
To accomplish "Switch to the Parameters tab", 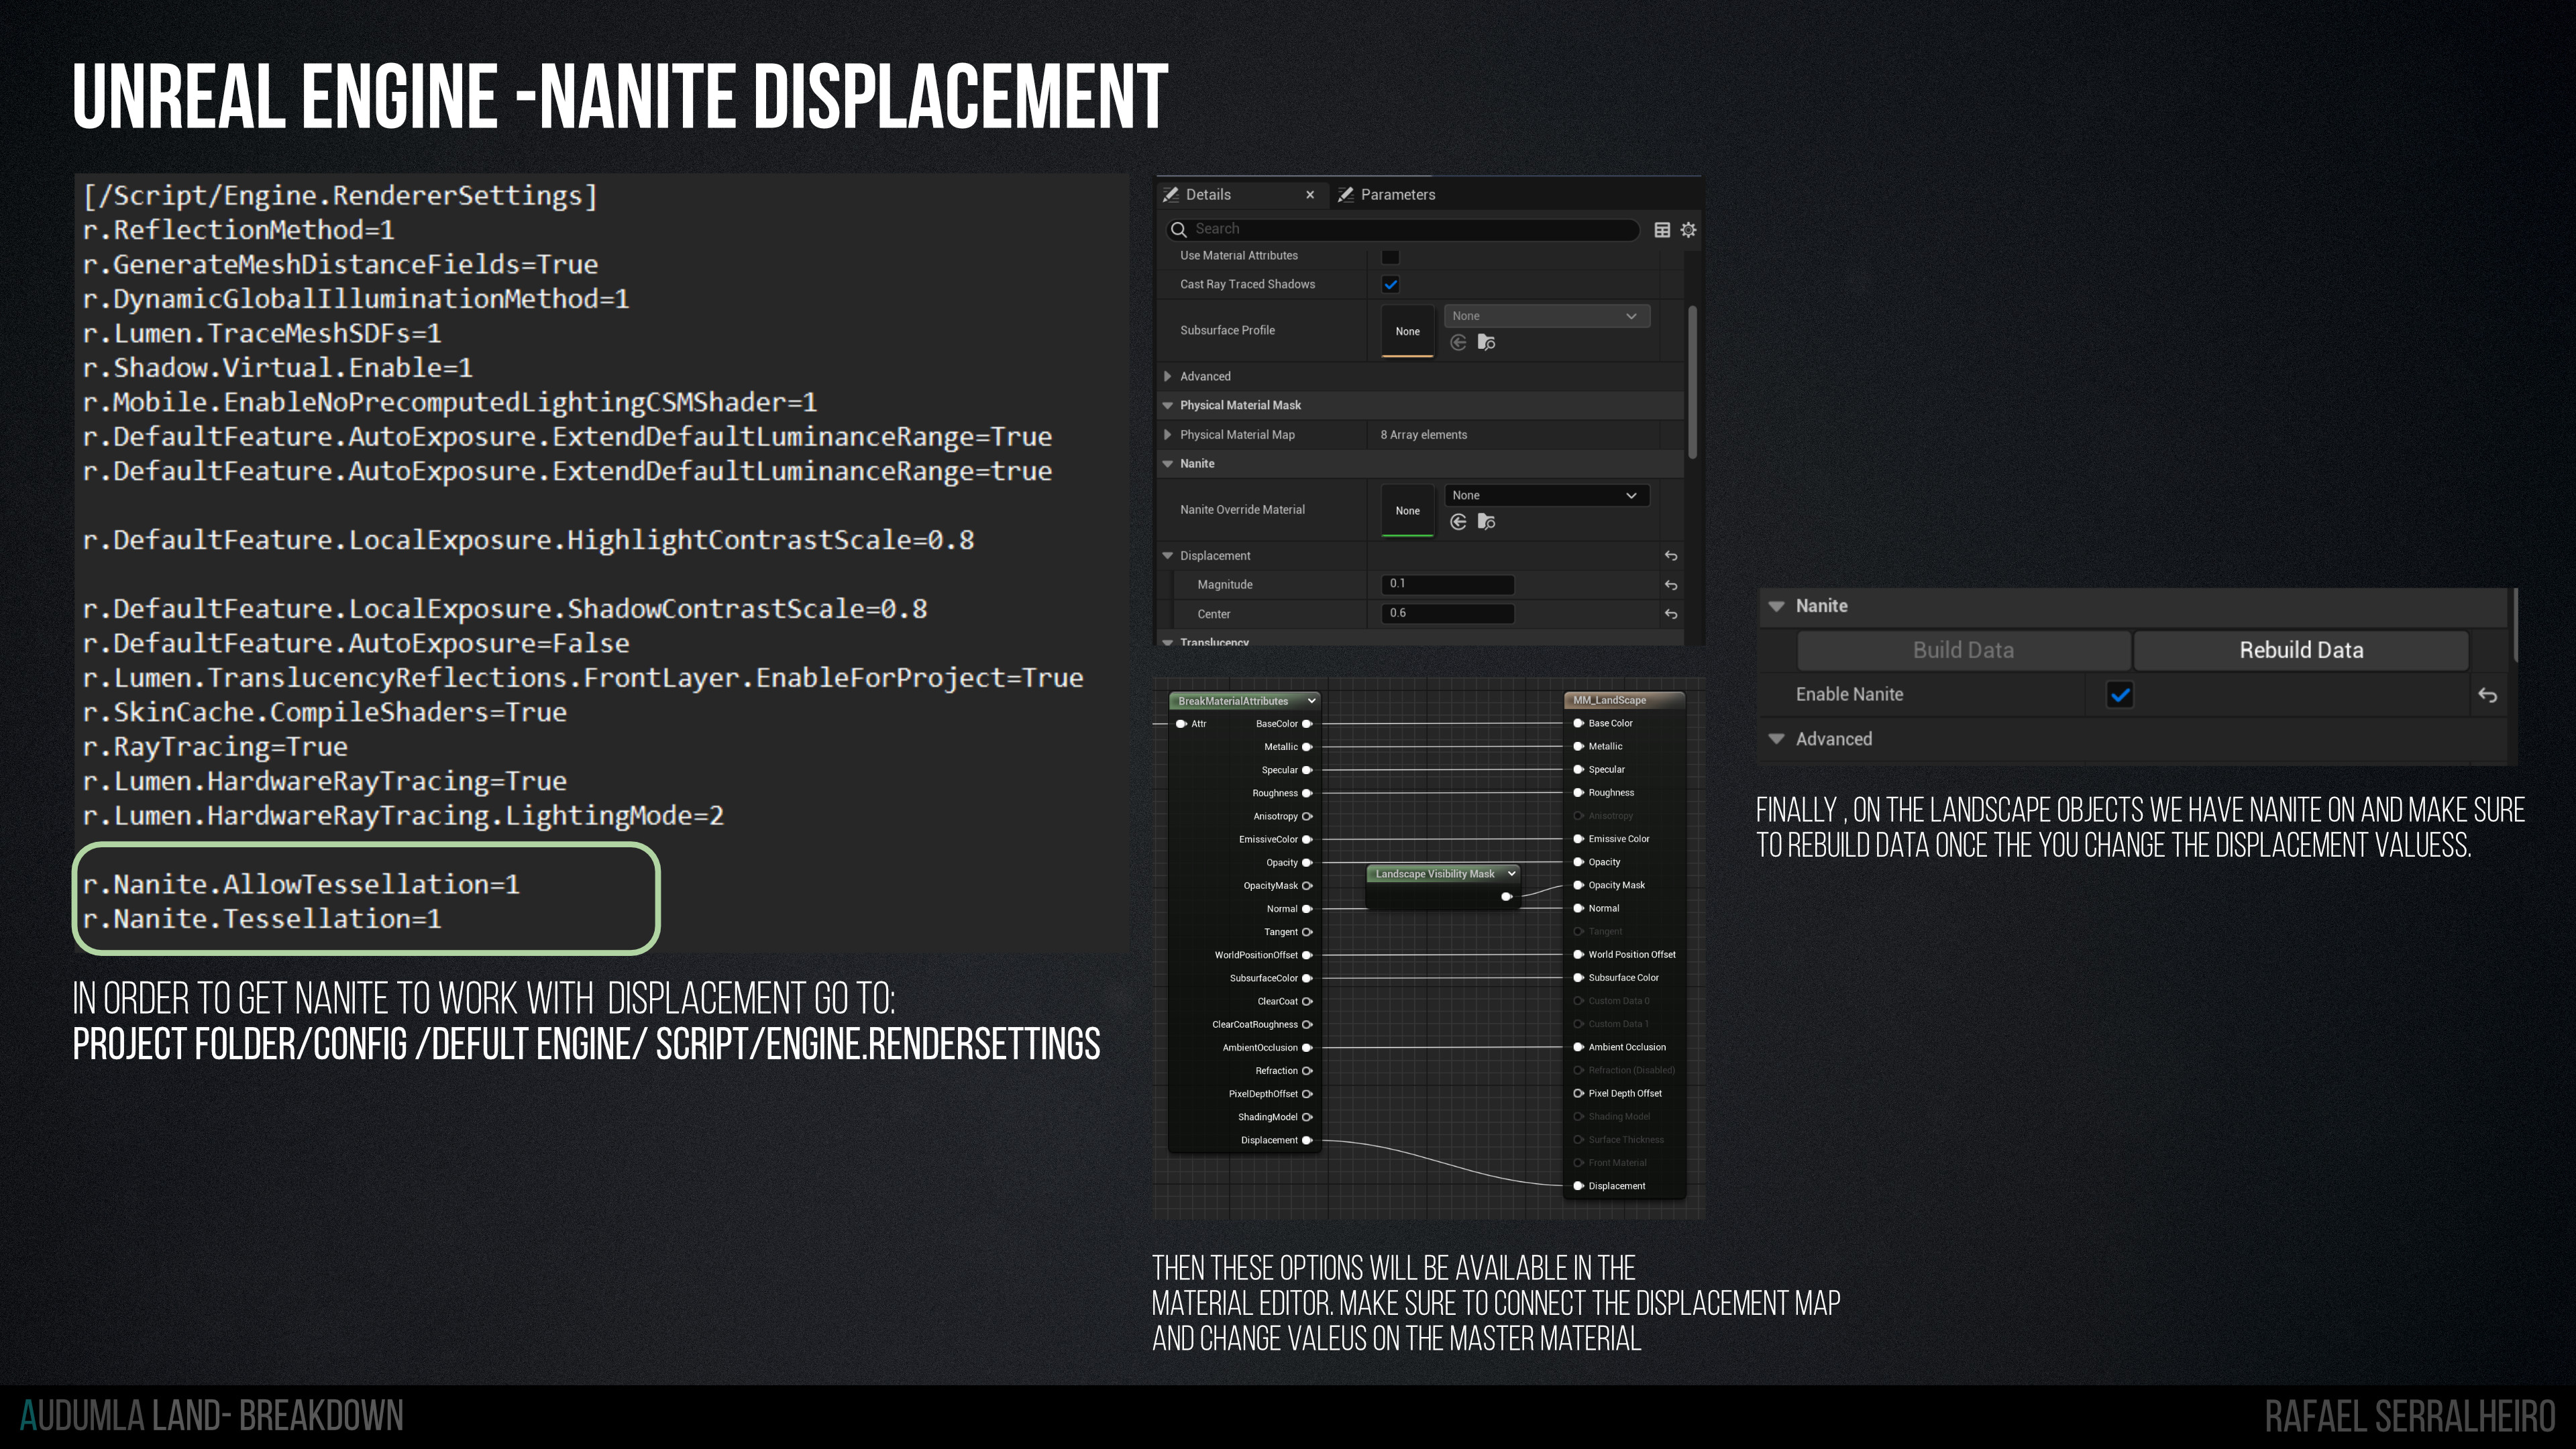I will click(1397, 195).
